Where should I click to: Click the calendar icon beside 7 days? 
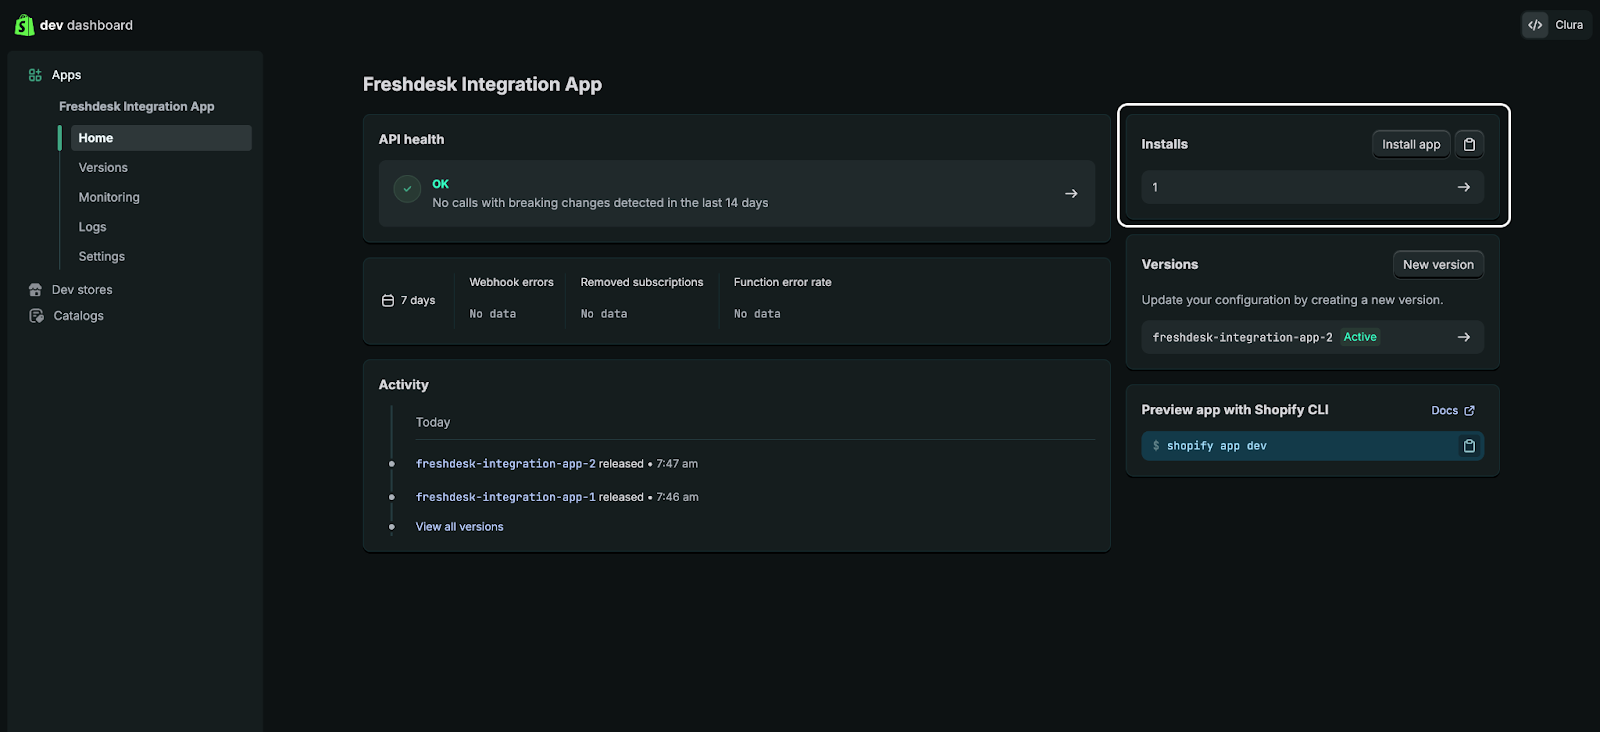tap(388, 301)
